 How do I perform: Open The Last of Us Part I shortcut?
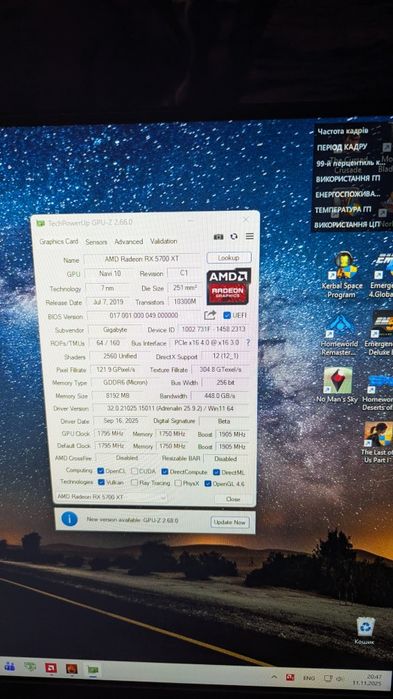[x=378, y=443]
